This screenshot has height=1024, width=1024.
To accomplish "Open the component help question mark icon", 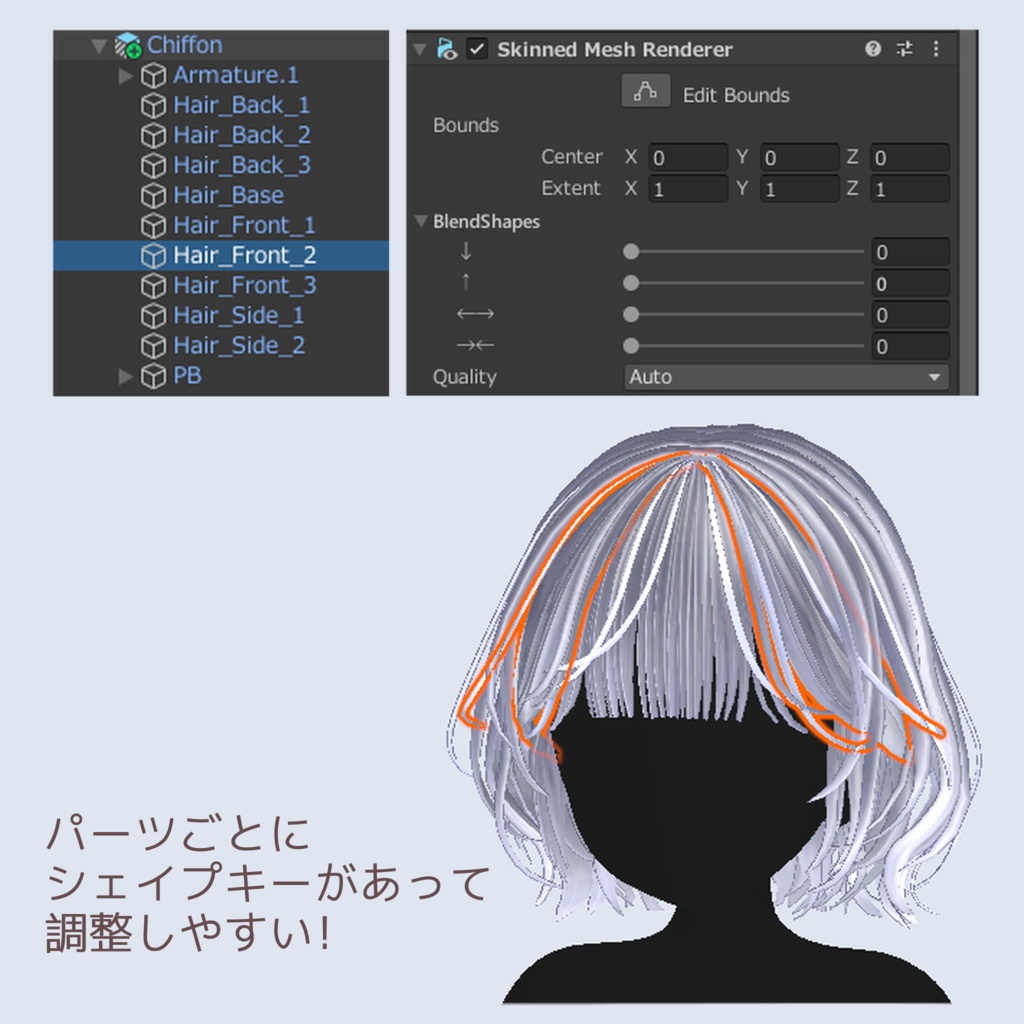I will click(872, 47).
